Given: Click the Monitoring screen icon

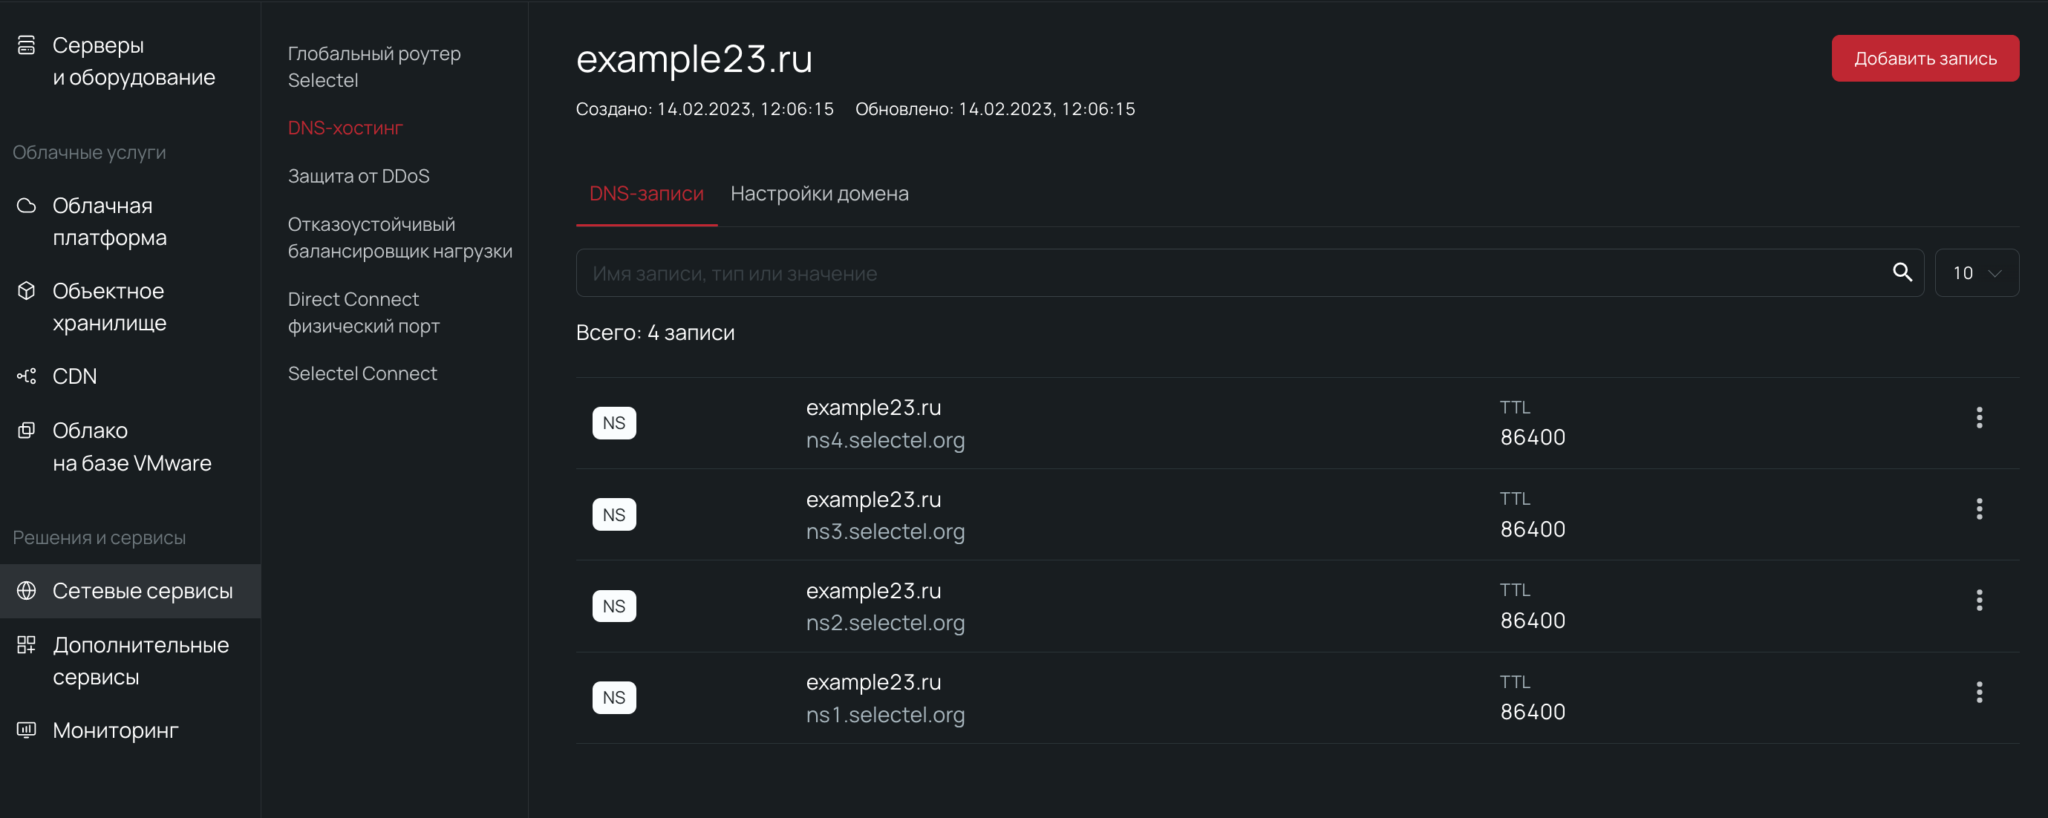Looking at the screenshot, I should click(x=27, y=730).
